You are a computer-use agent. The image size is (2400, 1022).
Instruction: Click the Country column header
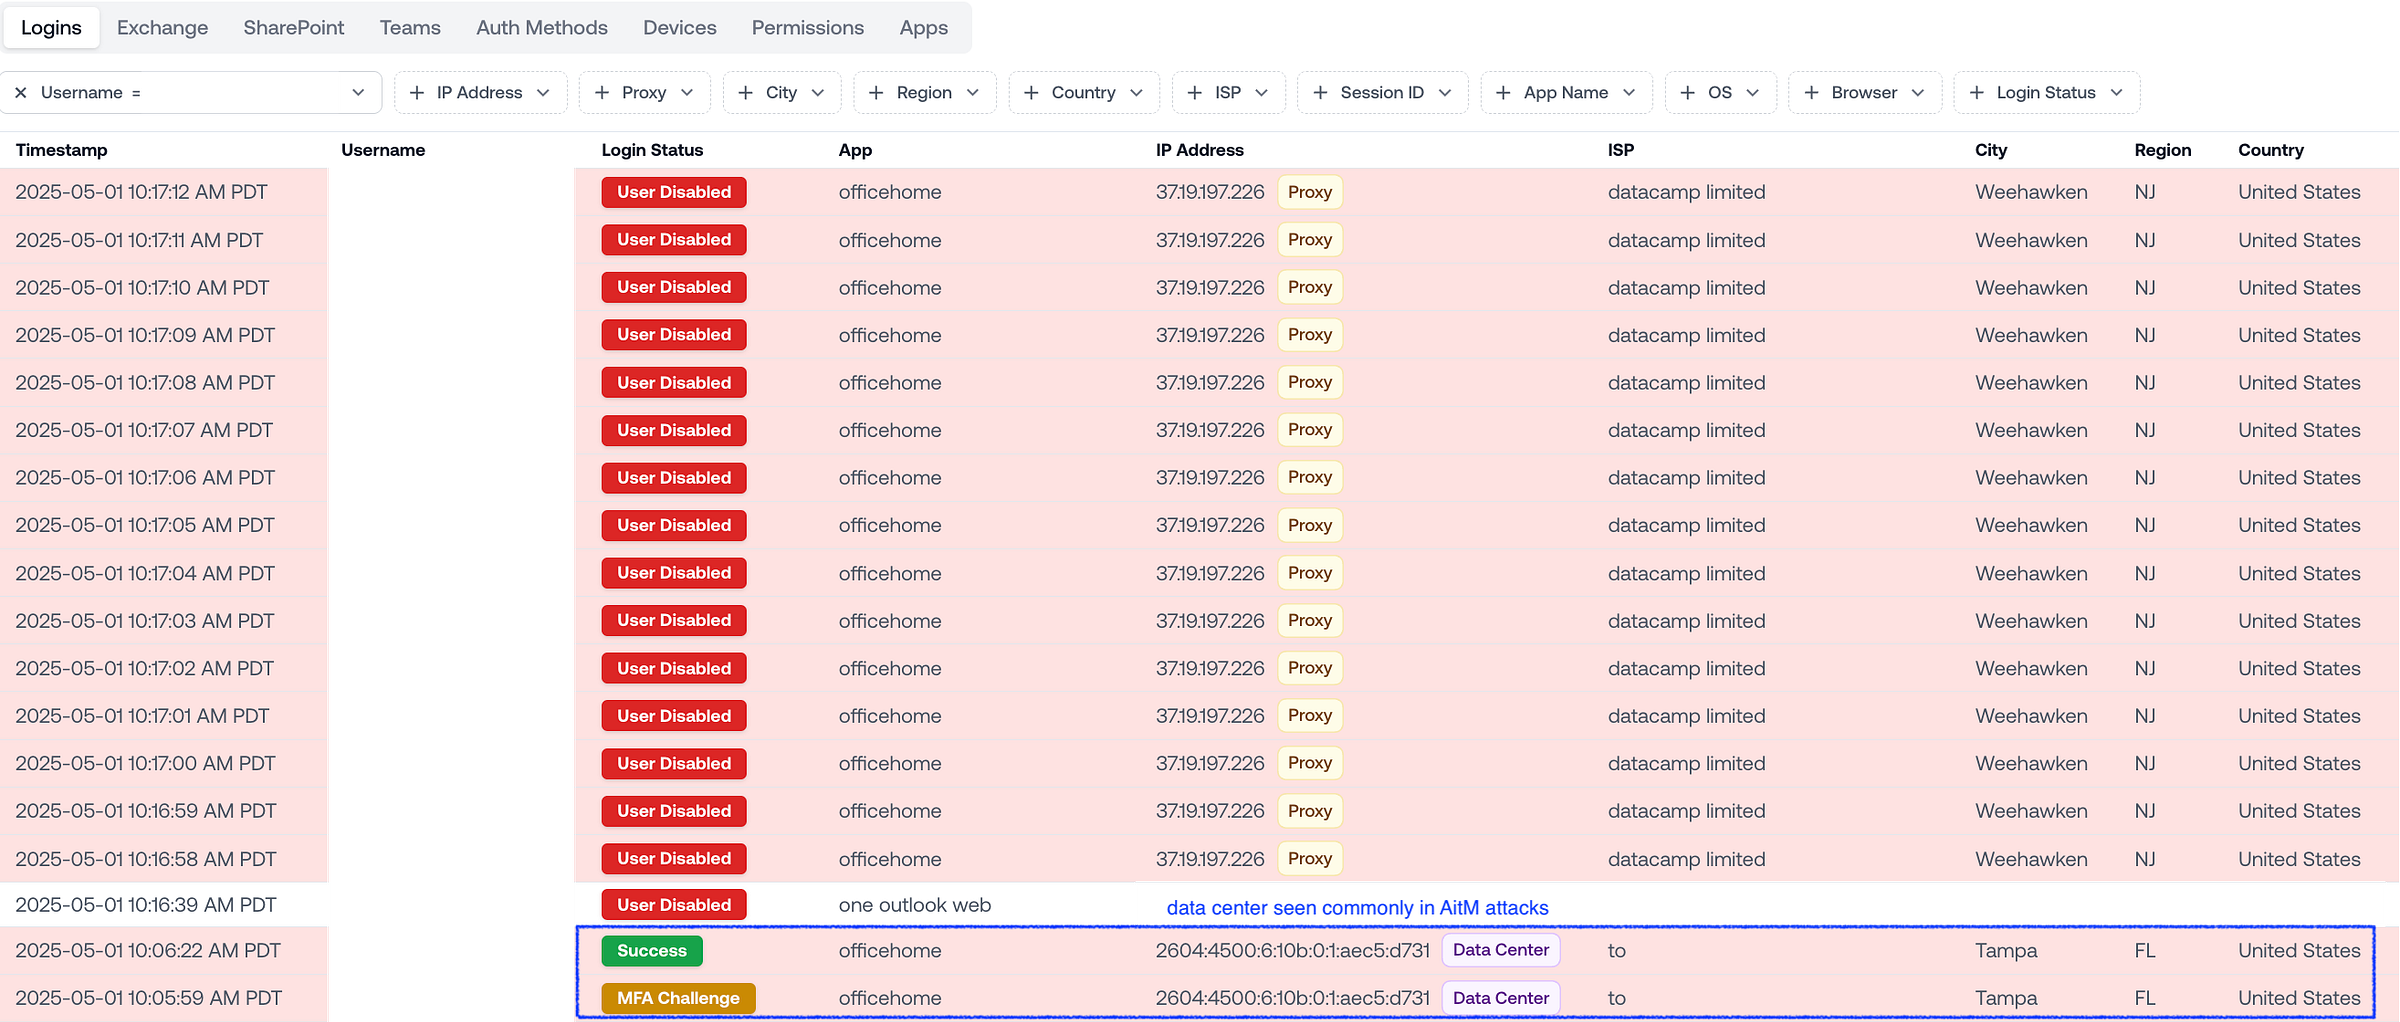[x=2271, y=150]
